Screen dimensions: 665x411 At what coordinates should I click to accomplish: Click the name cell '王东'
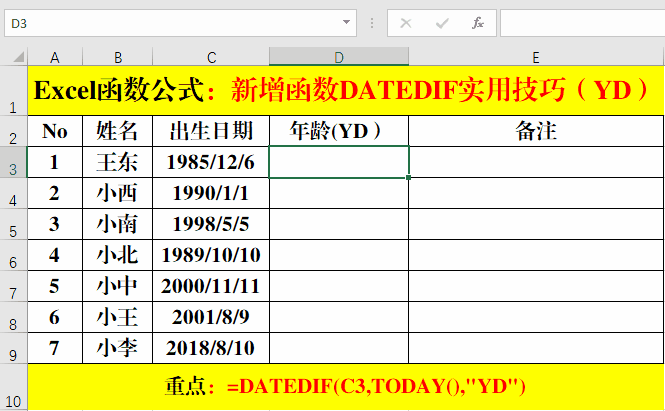117,162
